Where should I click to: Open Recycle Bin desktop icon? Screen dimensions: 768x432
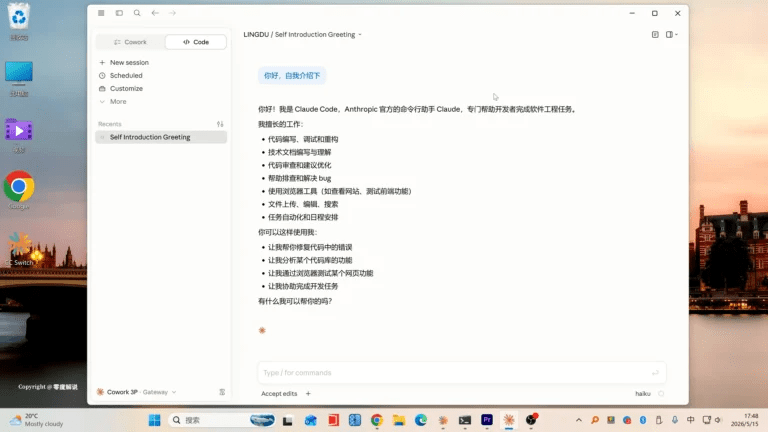click(x=19, y=21)
